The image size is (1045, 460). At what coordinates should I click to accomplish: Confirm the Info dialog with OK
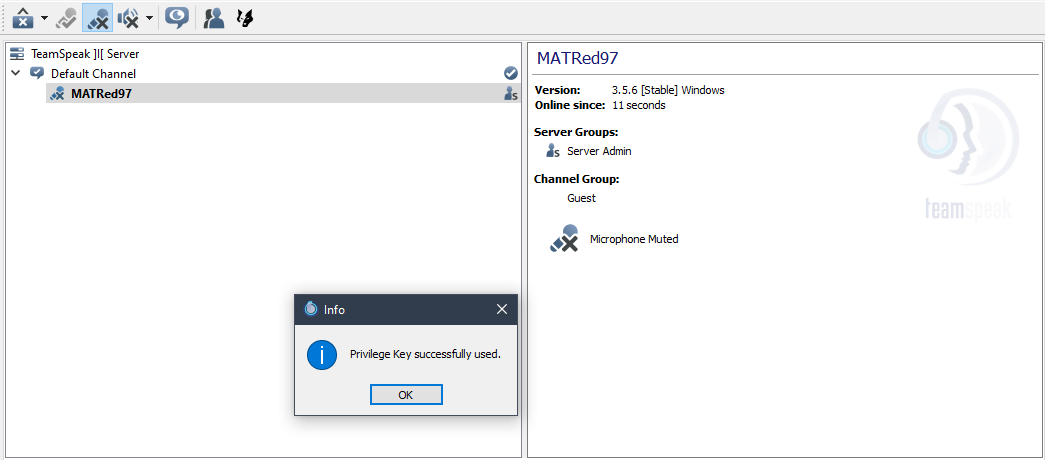click(406, 395)
